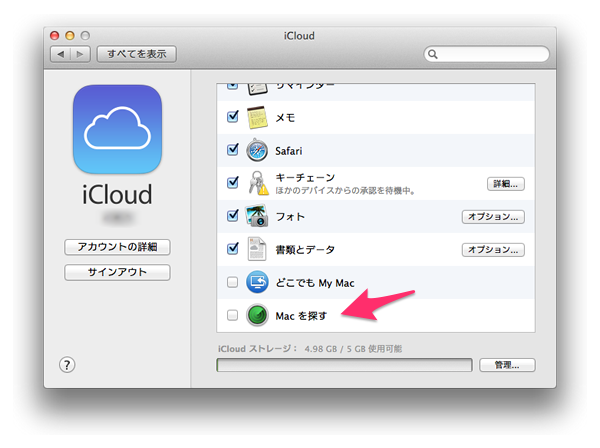Click the Mac を探す label
The image size is (600, 448).
(x=301, y=316)
